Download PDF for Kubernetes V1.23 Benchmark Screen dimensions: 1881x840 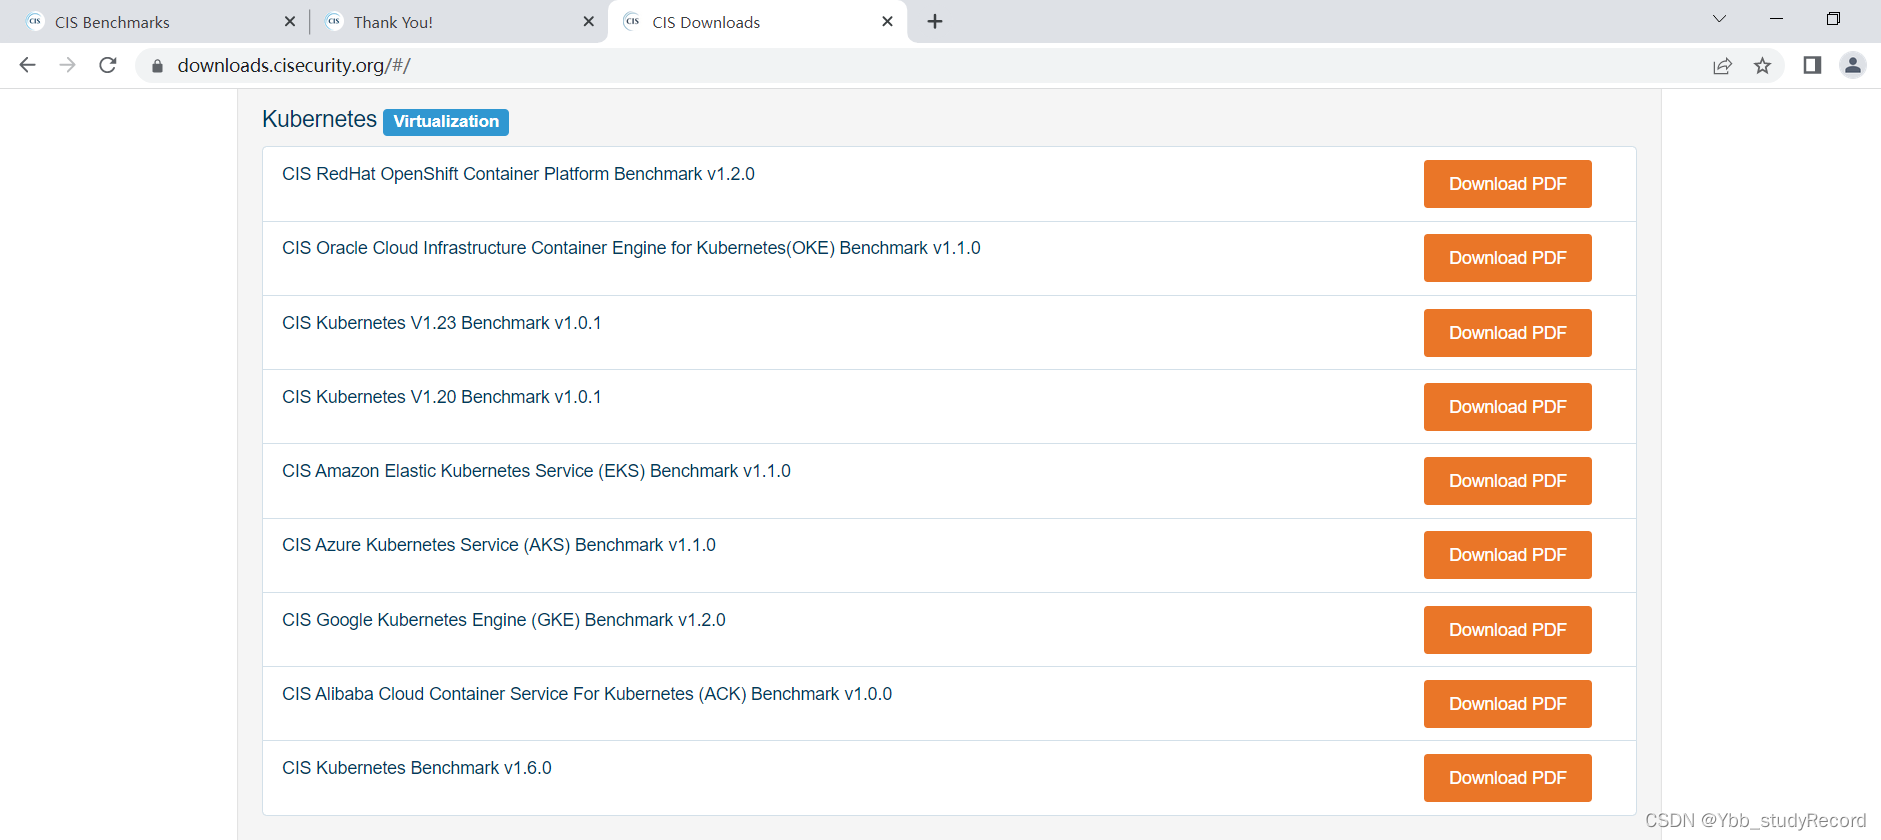coord(1507,333)
